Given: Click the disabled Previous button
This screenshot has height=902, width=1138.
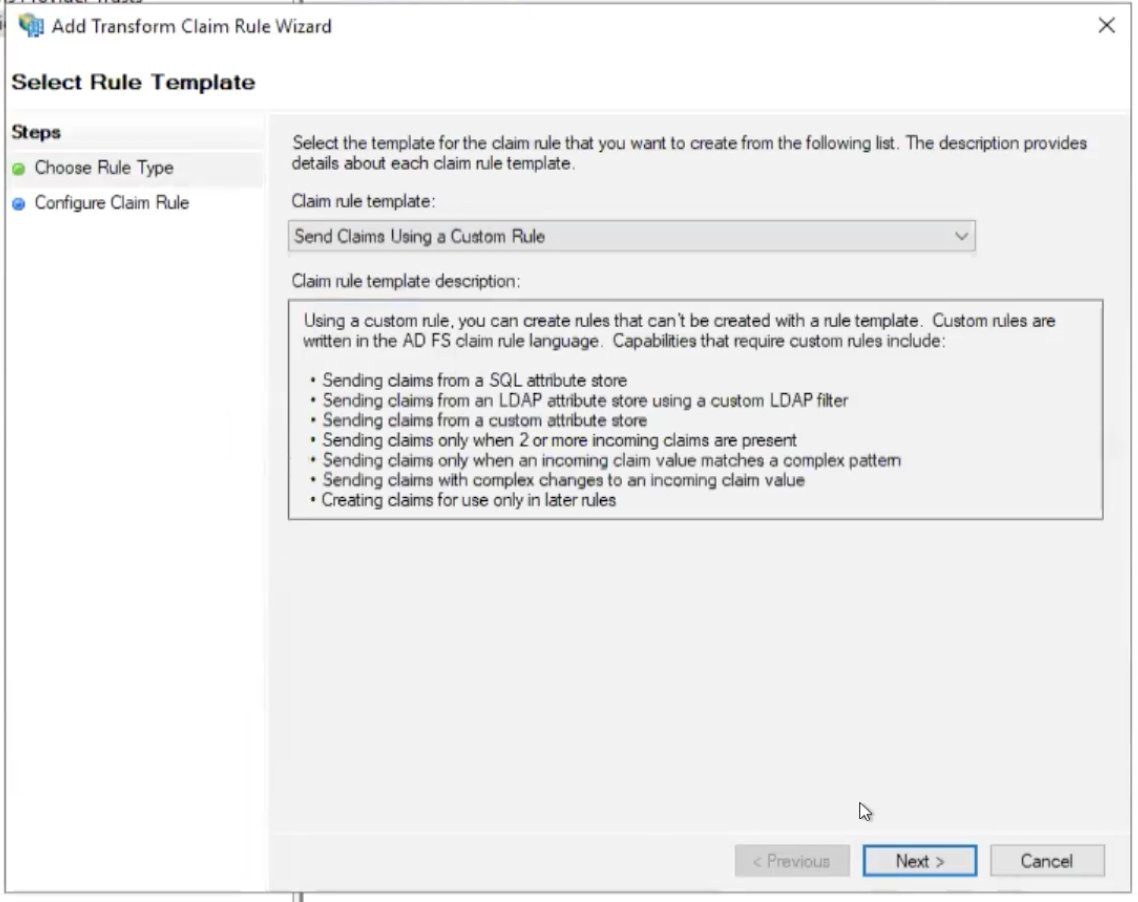Looking at the screenshot, I should click(x=792, y=861).
